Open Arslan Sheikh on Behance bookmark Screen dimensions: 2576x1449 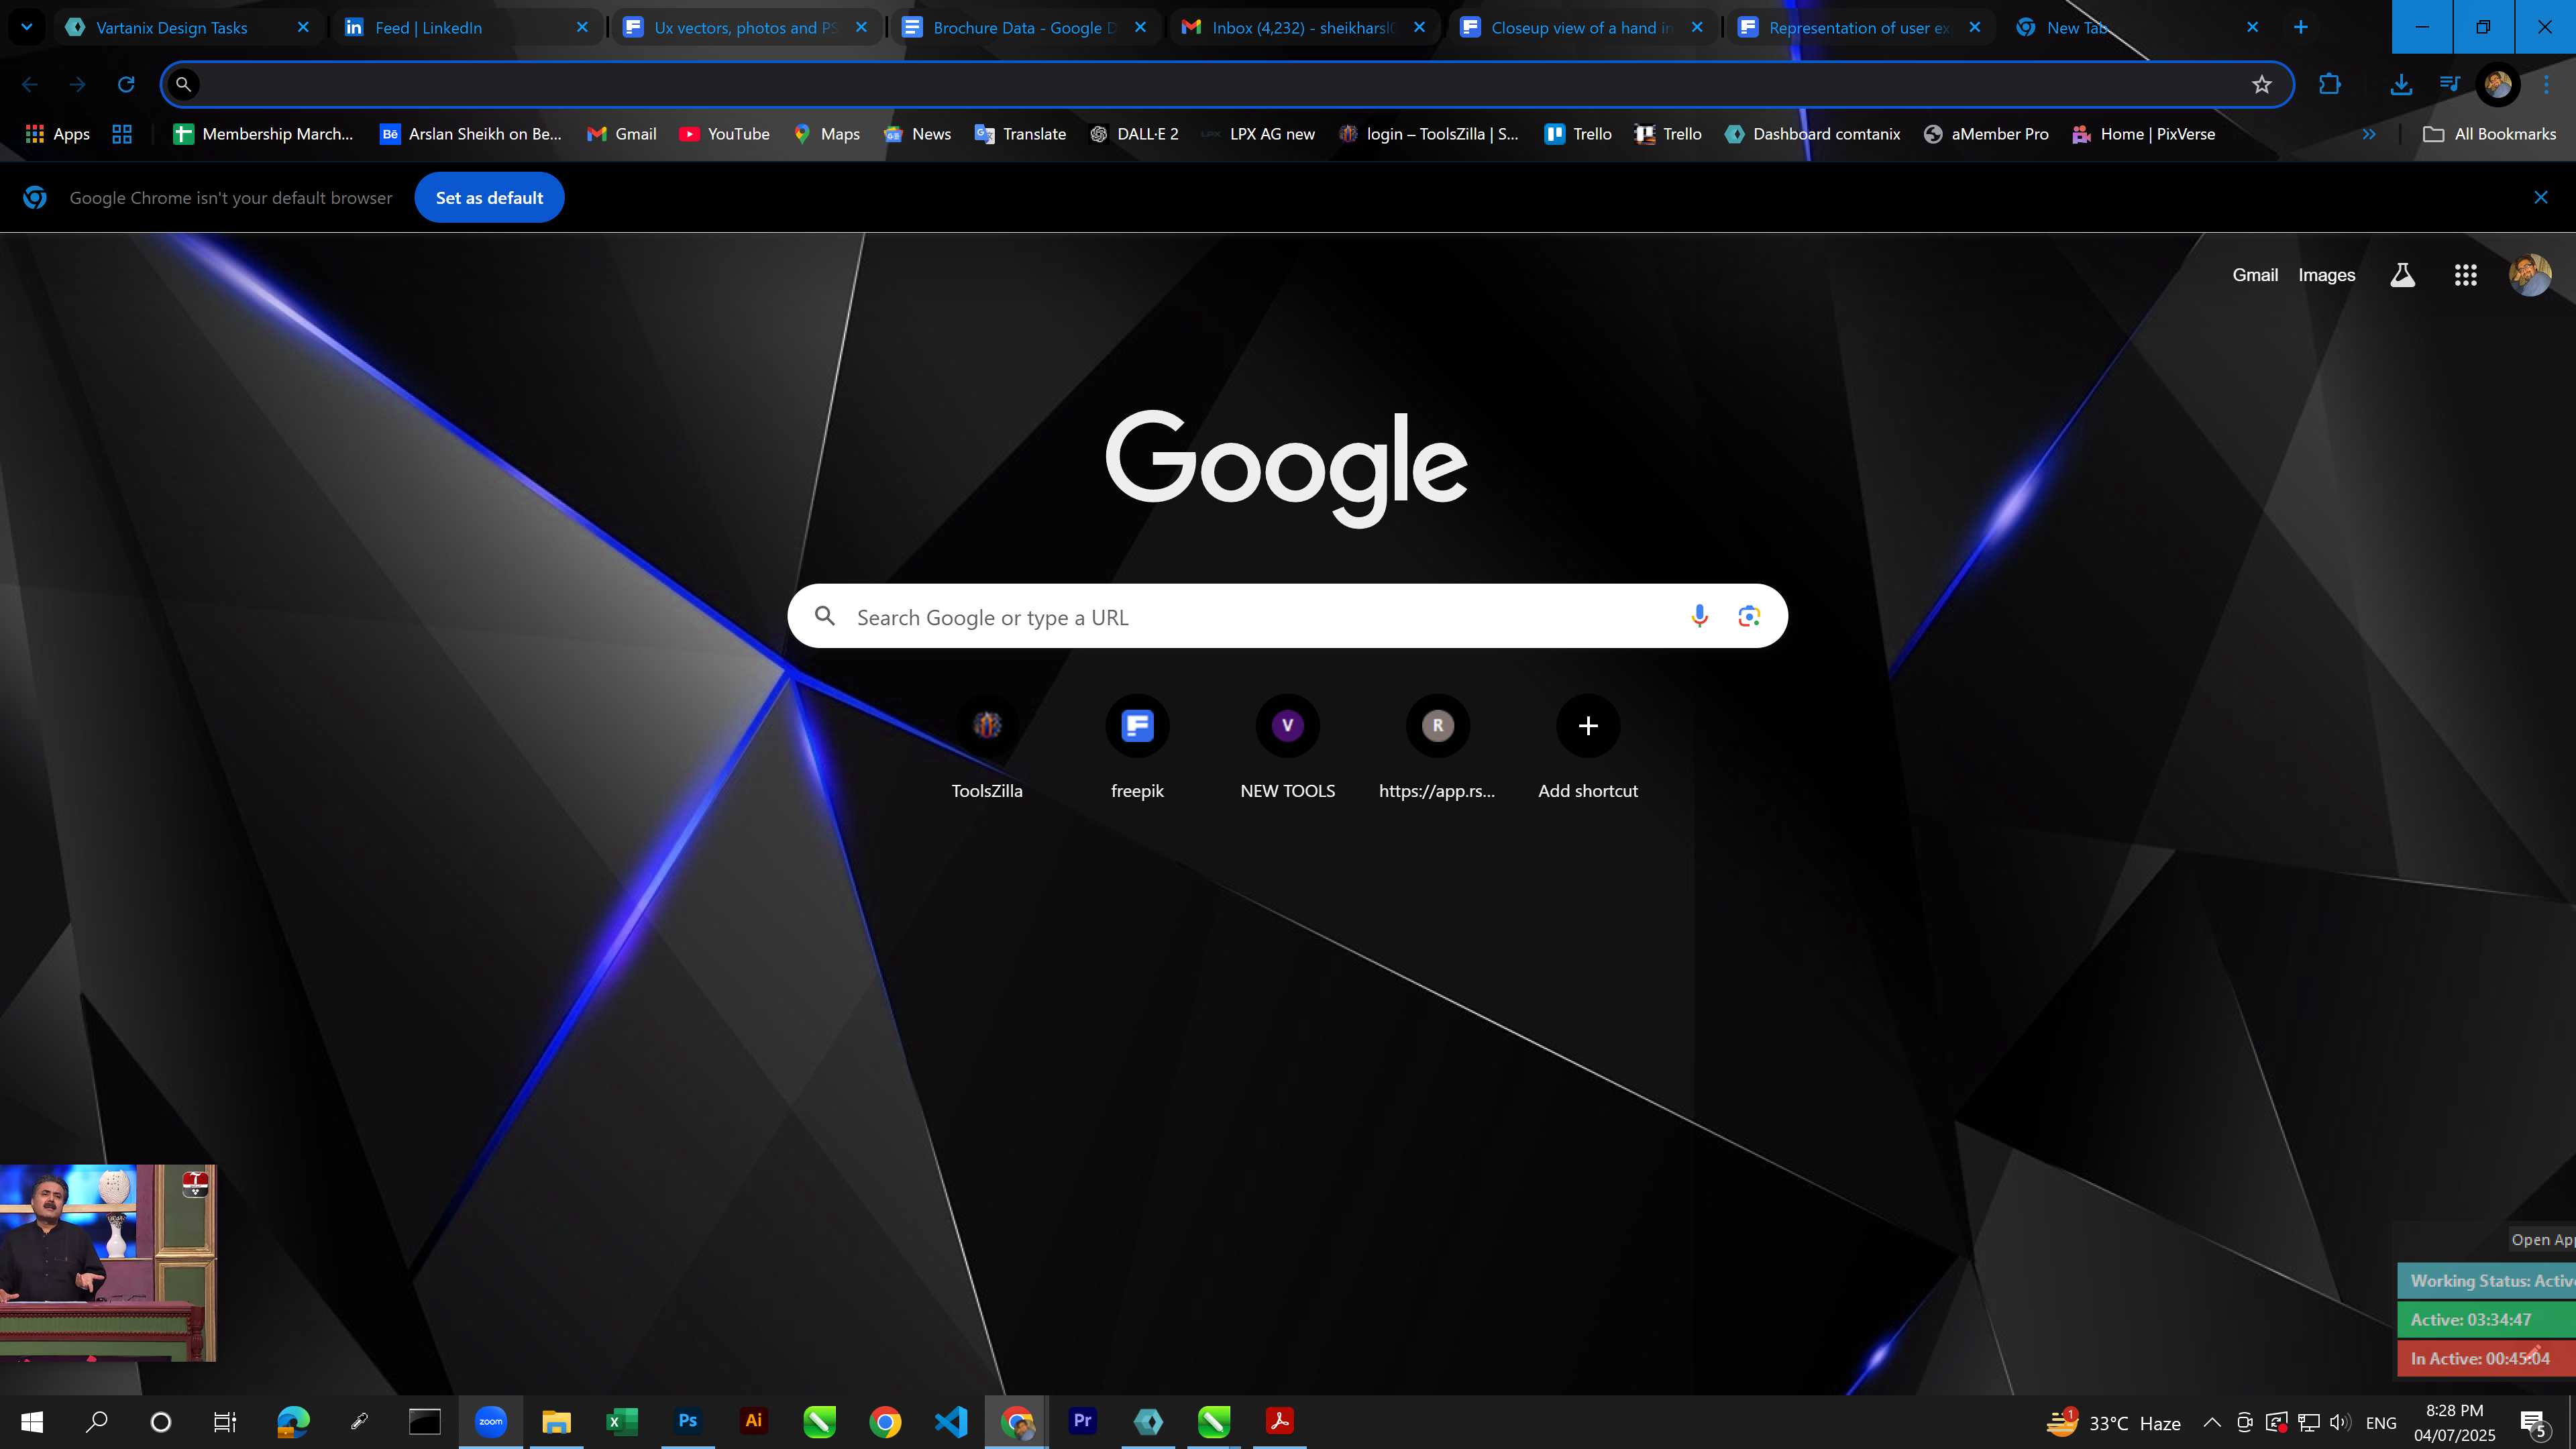coord(471,134)
